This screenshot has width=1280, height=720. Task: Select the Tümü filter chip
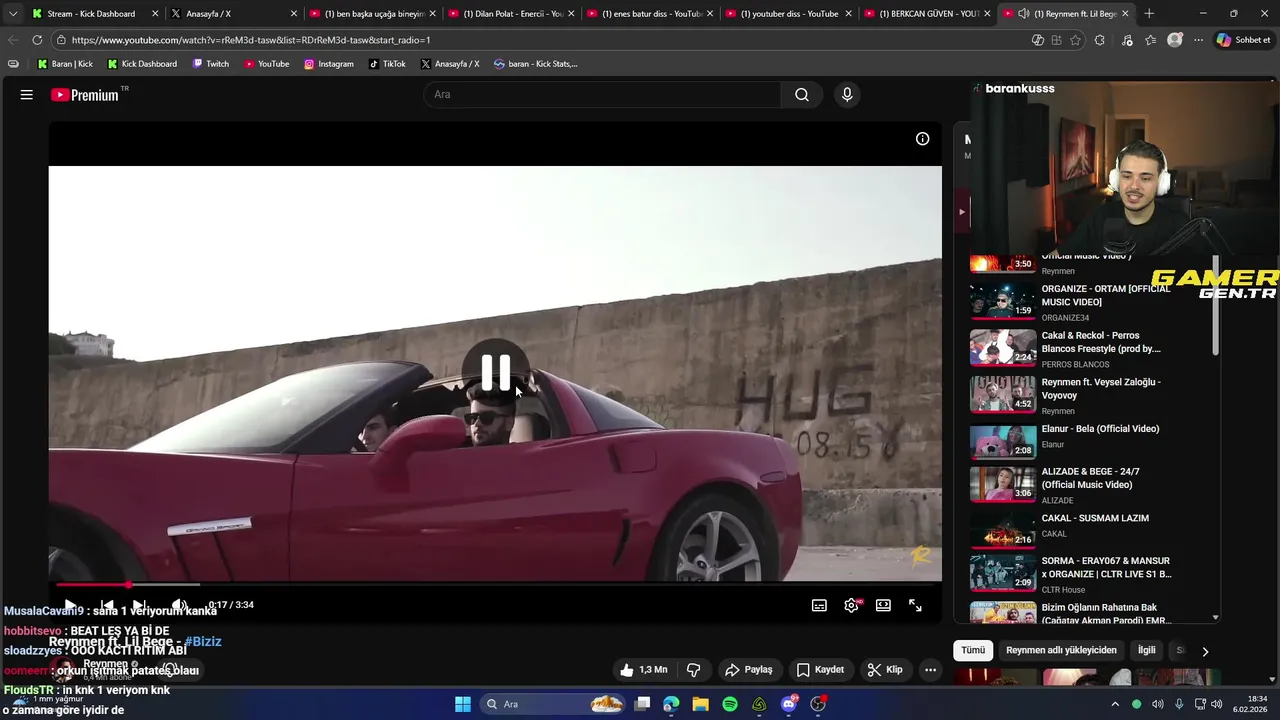click(973, 650)
